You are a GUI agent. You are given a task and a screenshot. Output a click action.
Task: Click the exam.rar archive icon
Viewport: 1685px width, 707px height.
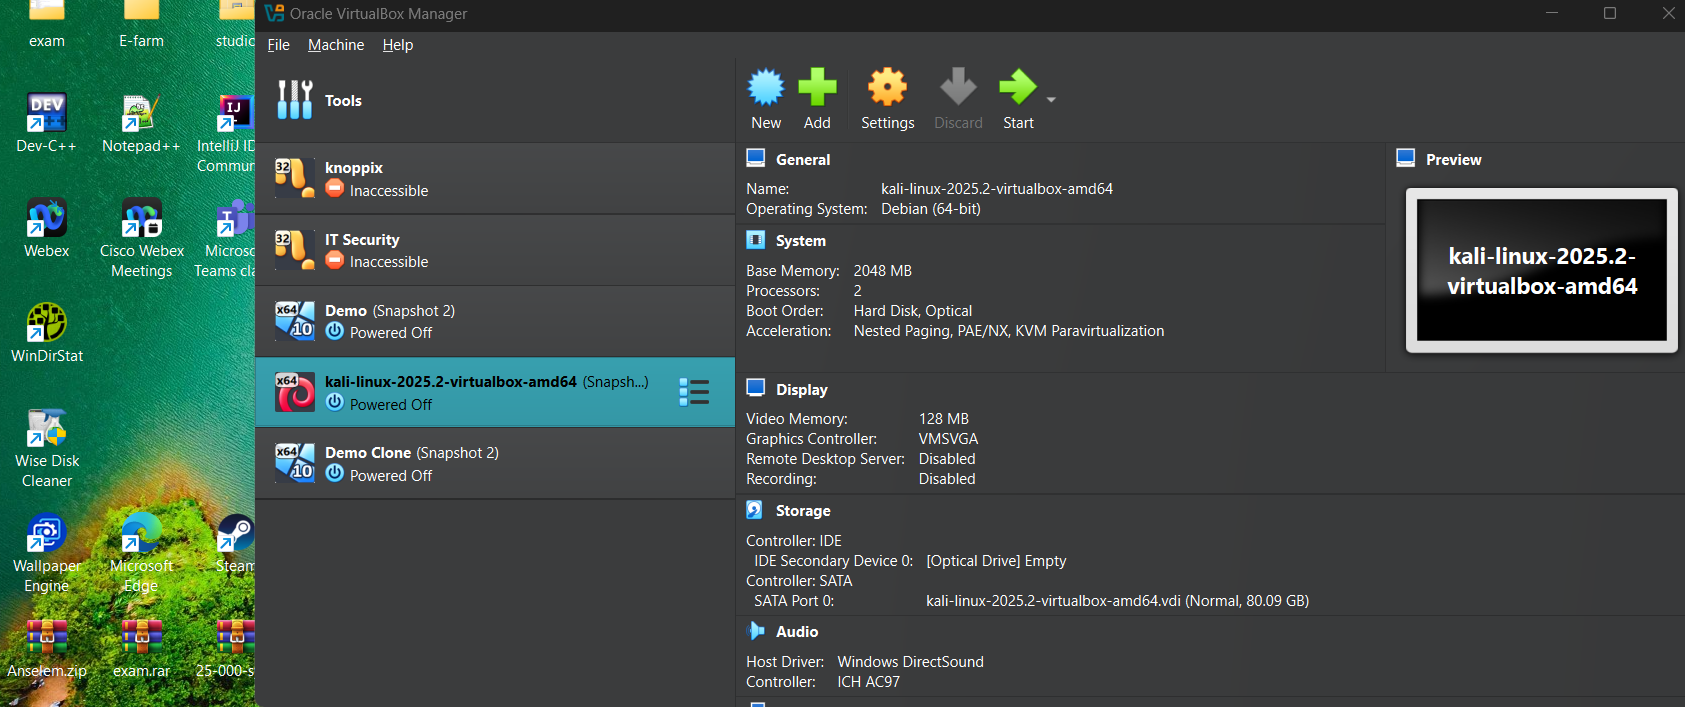[x=141, y=648]
